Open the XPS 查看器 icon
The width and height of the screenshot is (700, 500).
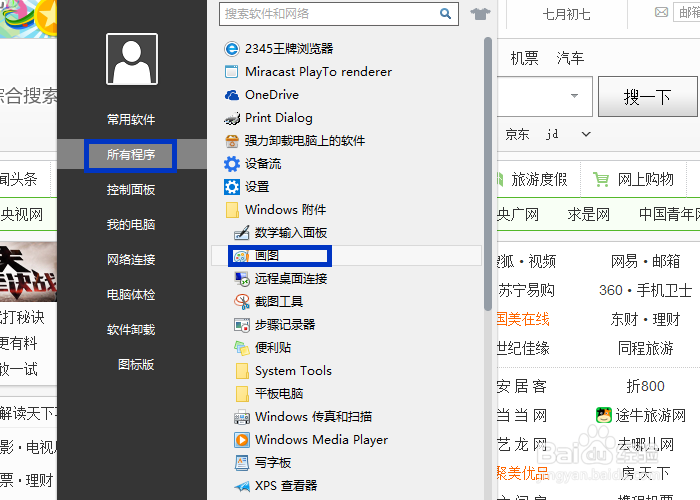pos(242,486)
